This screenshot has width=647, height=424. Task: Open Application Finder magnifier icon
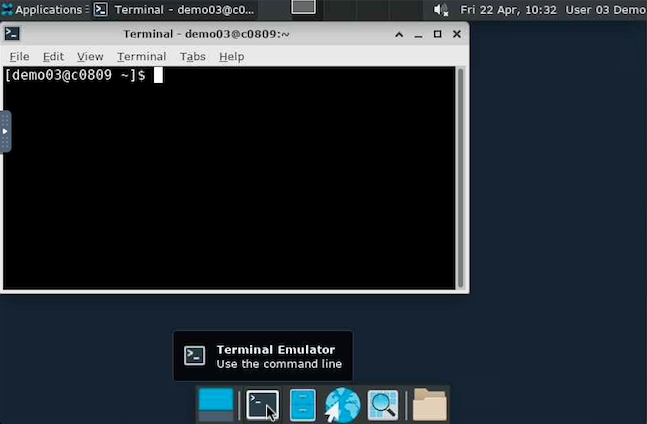coord(382,405)
